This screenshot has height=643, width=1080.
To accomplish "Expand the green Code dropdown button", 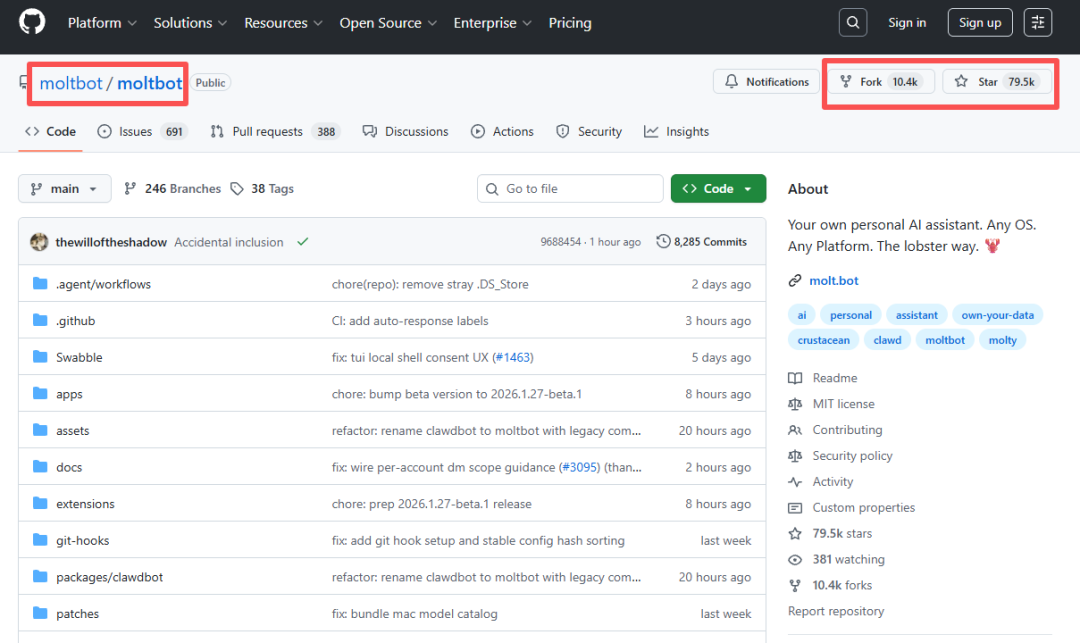I will tap(718, 189).
